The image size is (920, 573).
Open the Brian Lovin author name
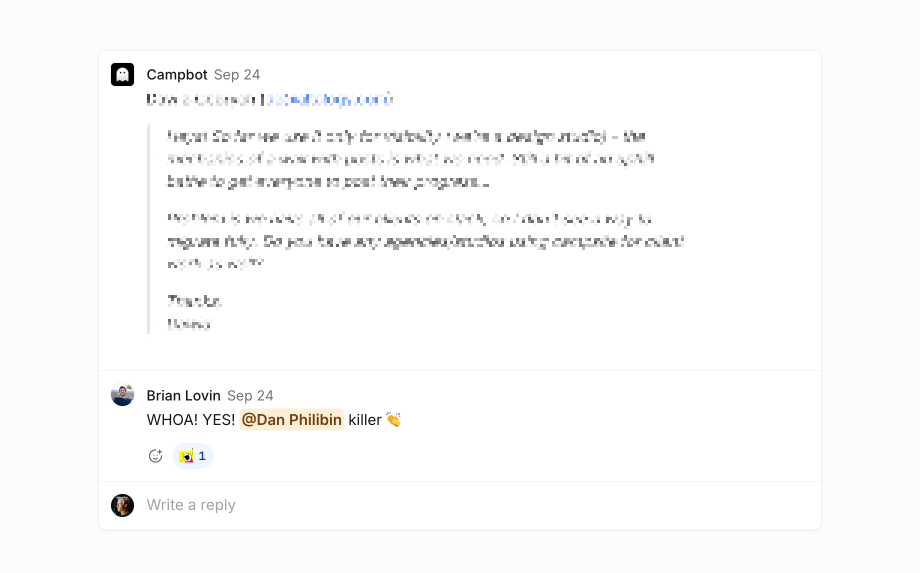pos(183,396)
